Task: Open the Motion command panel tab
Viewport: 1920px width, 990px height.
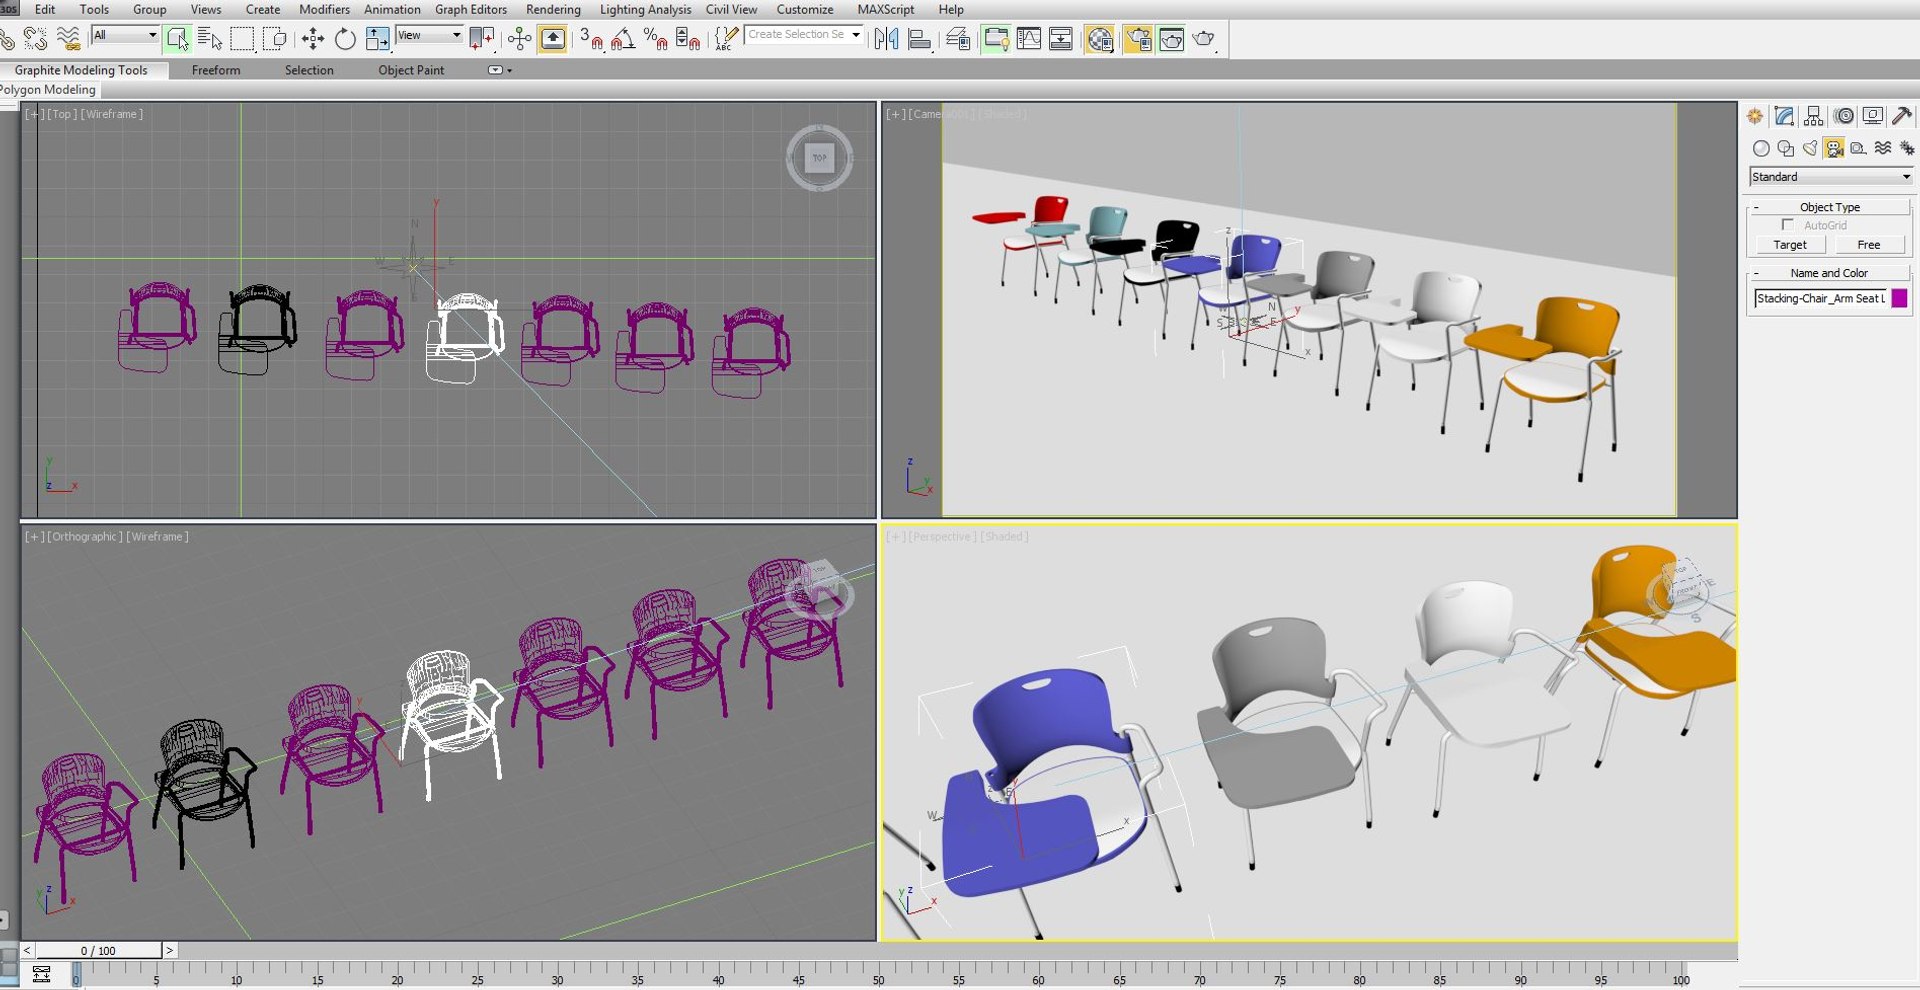Action: pos(1844,116)
